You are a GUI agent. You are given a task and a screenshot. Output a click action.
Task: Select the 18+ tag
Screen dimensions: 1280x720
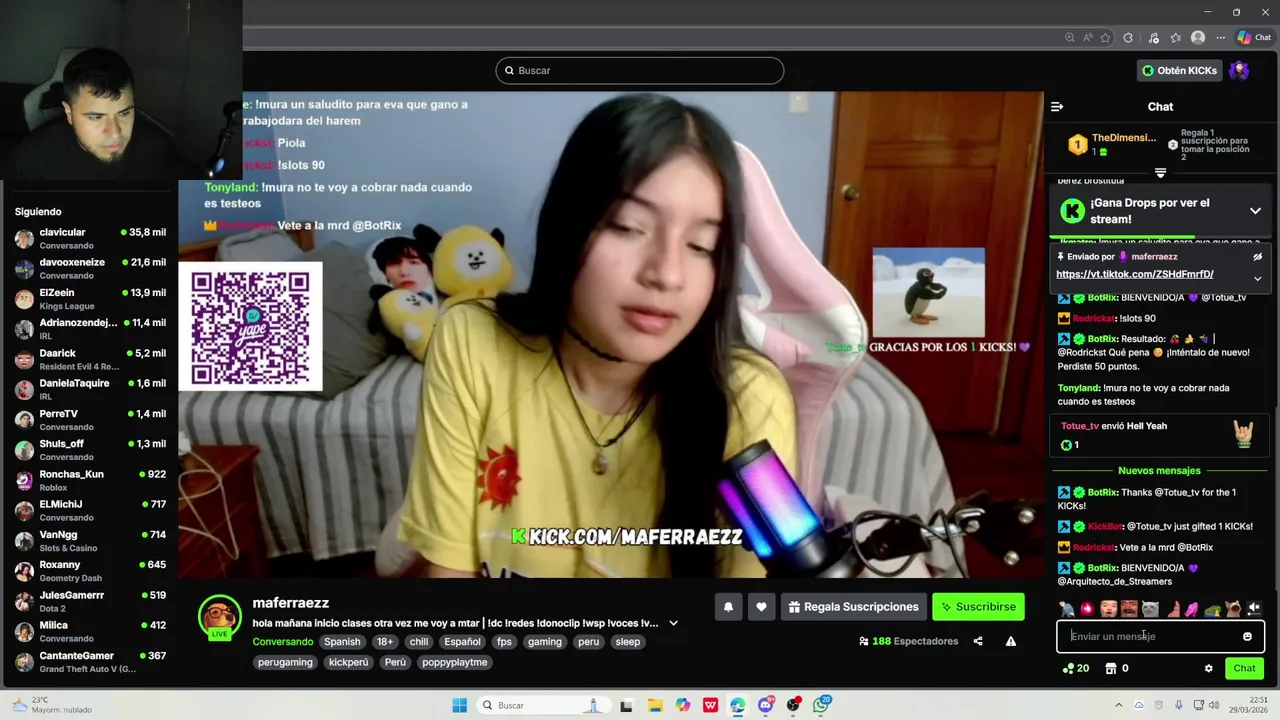pos(385,642)
